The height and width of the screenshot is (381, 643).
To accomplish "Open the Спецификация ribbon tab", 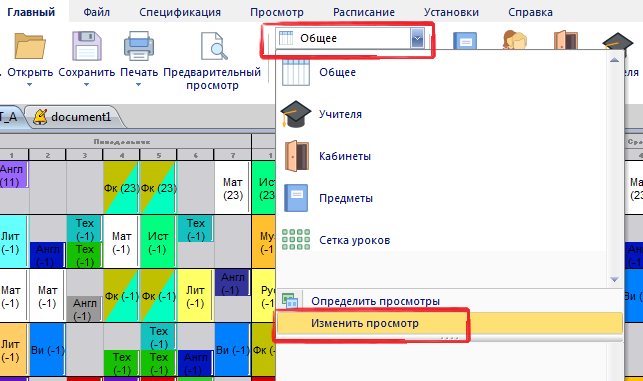I will (x=180, y=12).
